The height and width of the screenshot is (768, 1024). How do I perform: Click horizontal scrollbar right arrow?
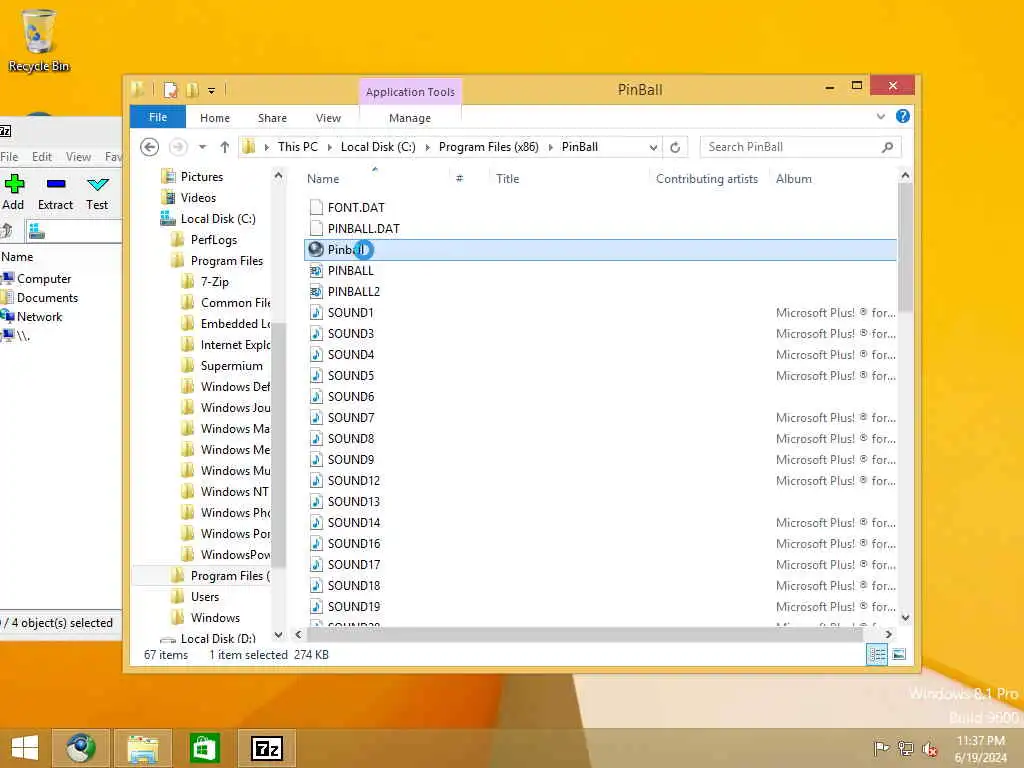coord(888,634)
